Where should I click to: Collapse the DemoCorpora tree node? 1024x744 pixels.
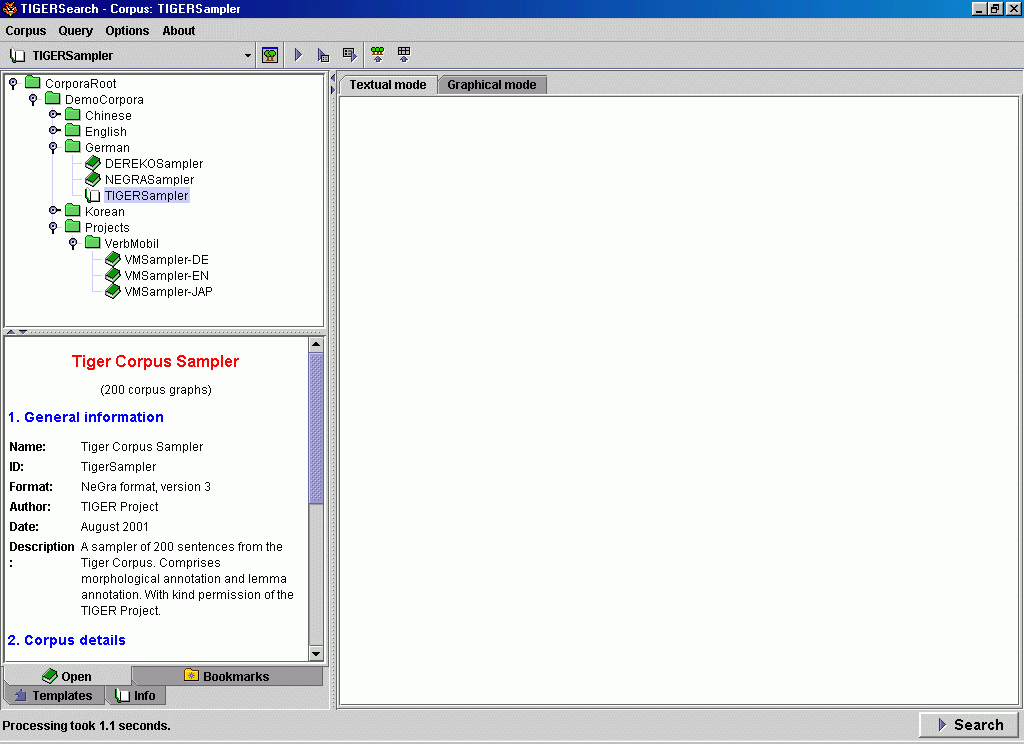click(x=33, y=99)
